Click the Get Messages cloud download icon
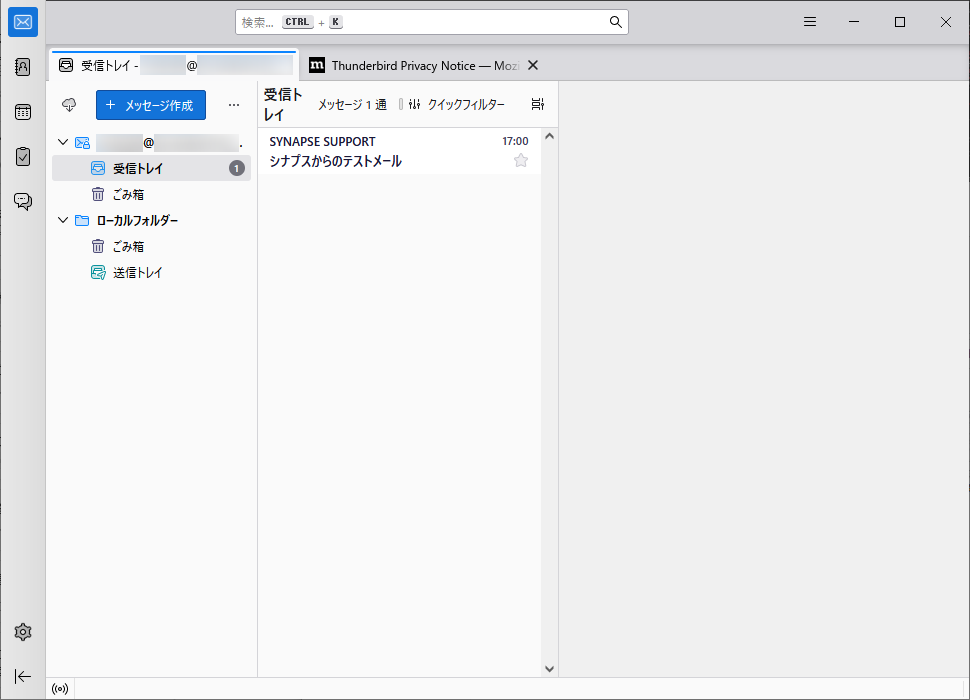 pos(69,105)
